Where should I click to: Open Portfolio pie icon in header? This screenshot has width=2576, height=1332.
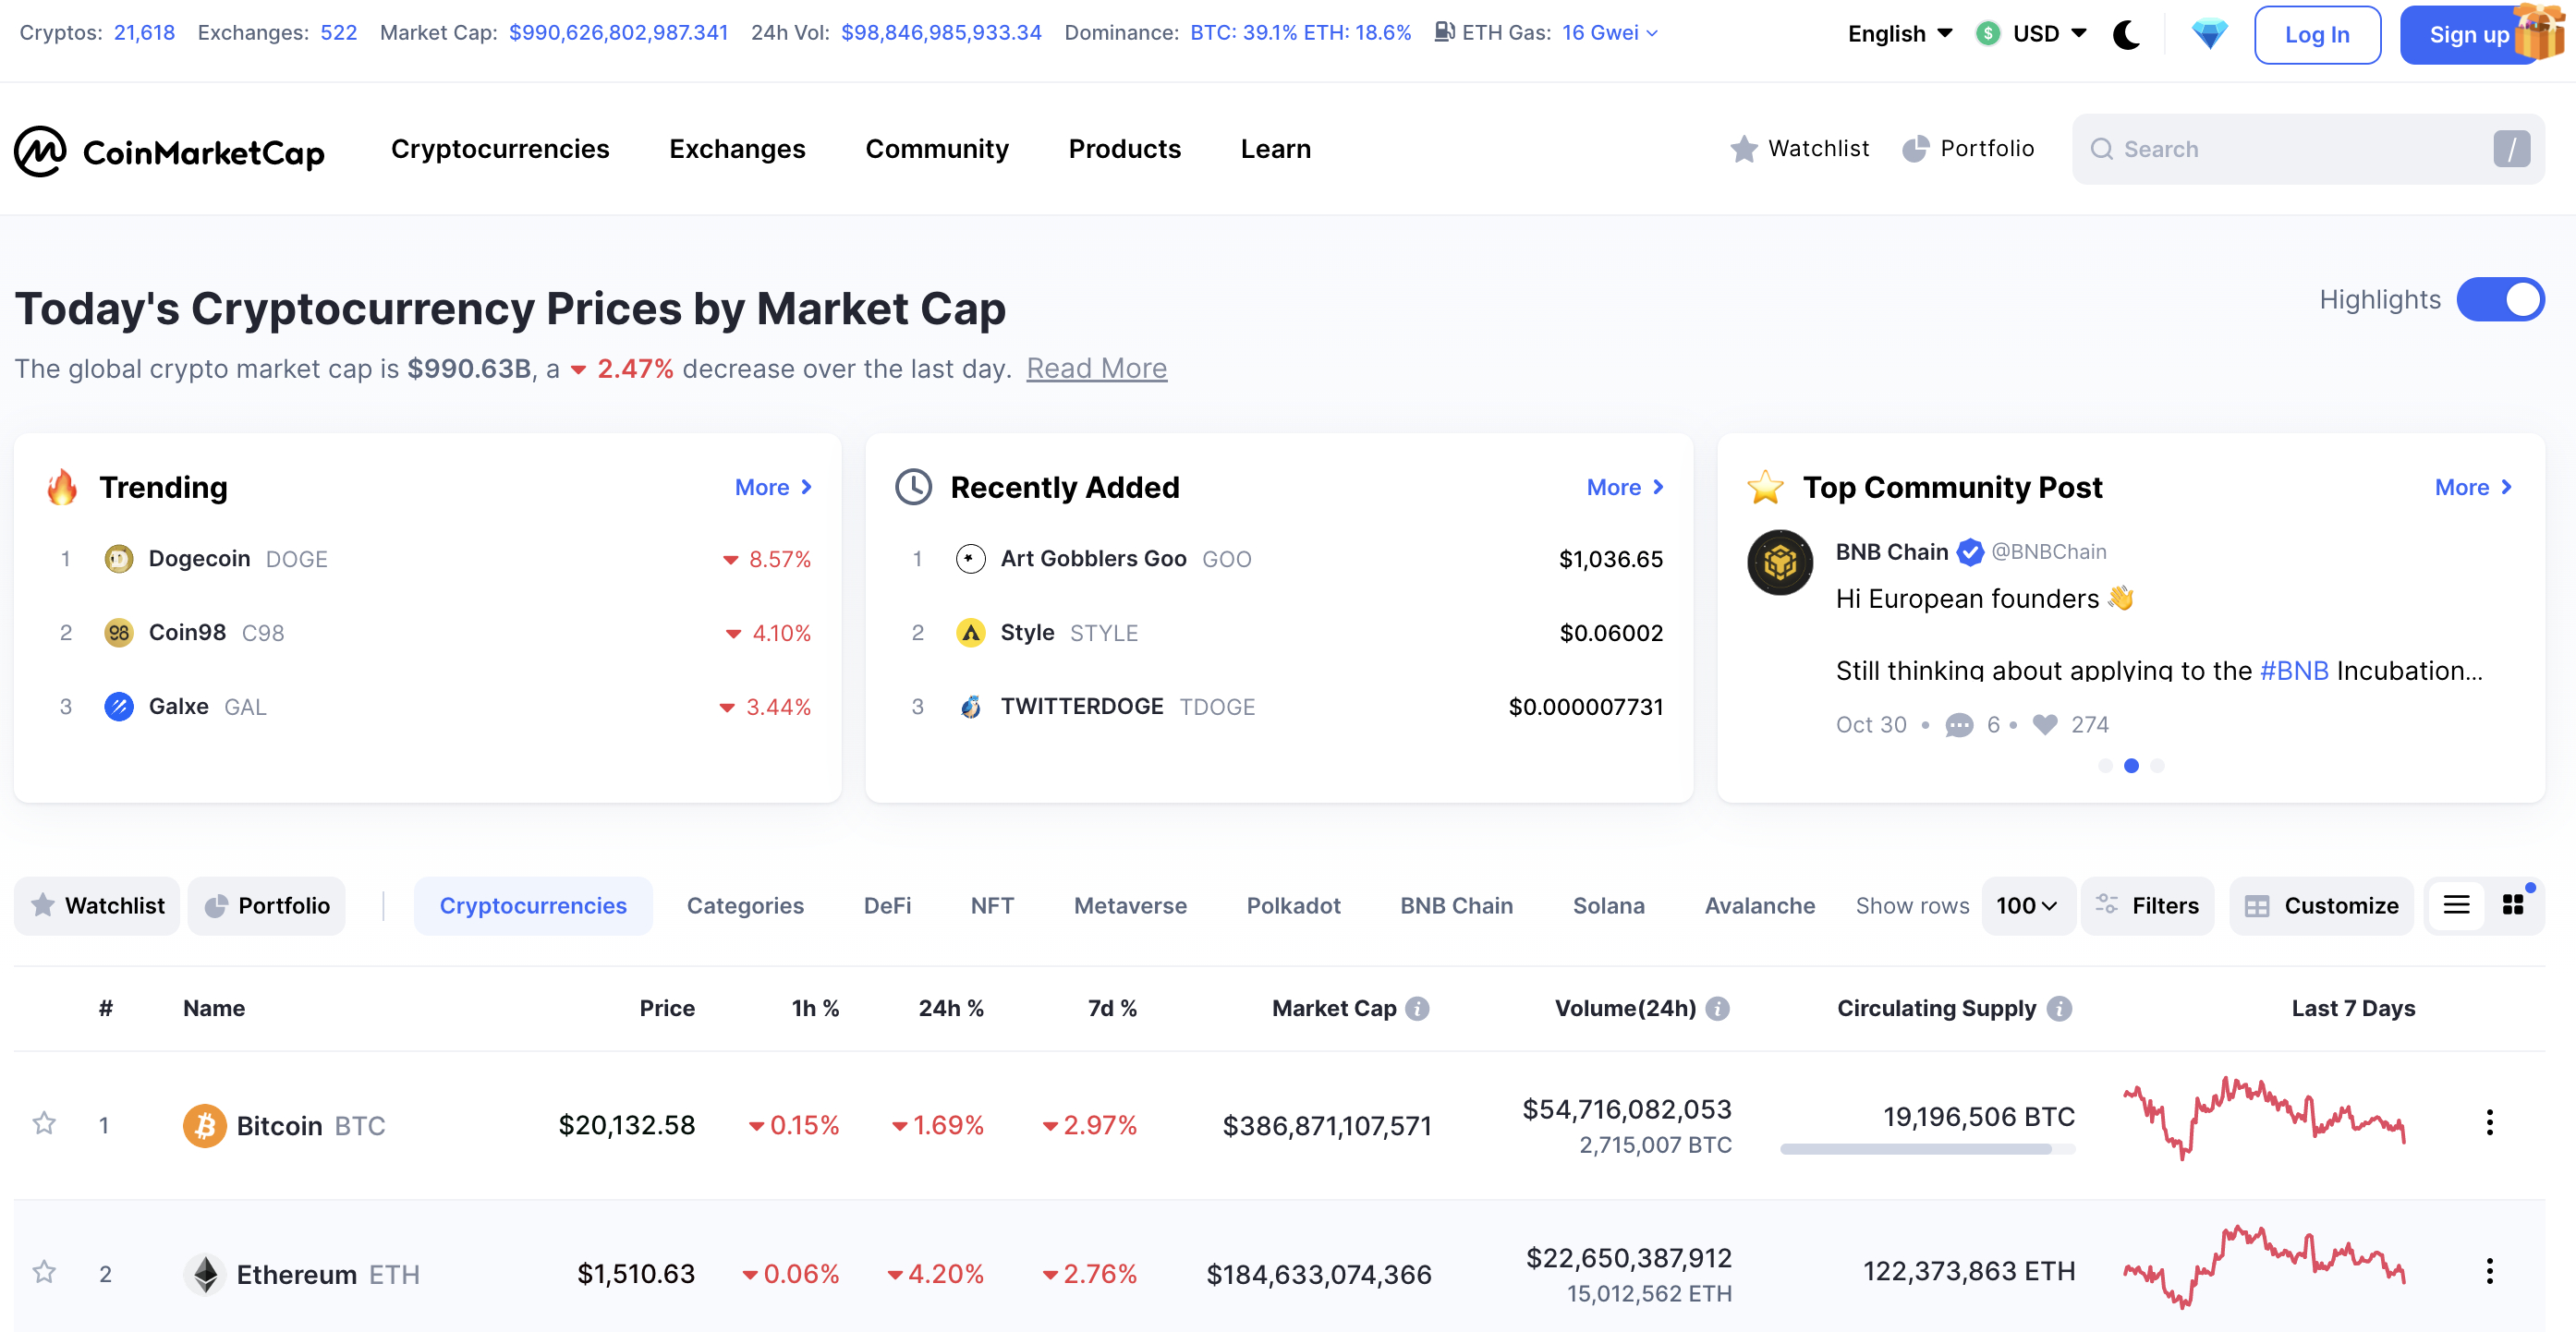1914,149
